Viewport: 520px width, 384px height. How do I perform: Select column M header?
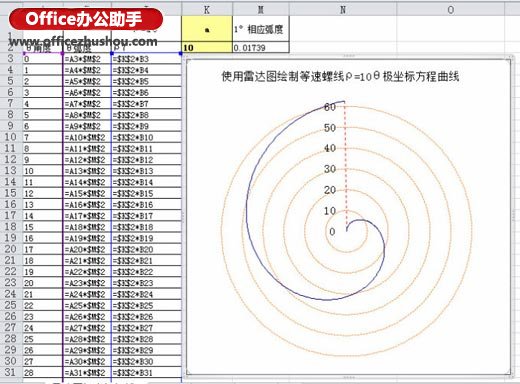(x=261, y=10)
